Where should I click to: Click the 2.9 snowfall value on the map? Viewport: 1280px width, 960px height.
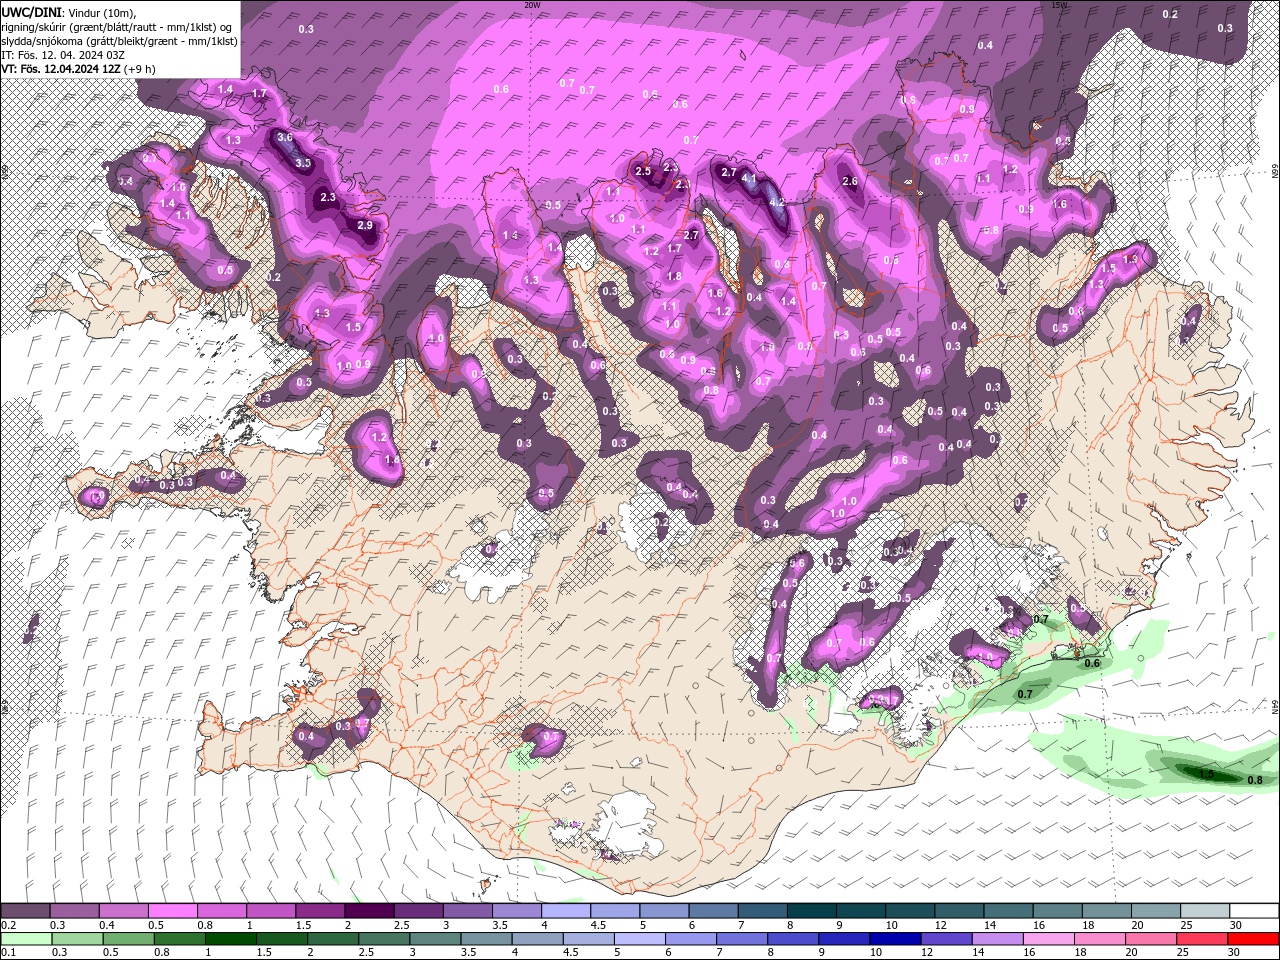pyautogui.click(x=365, y=226)
